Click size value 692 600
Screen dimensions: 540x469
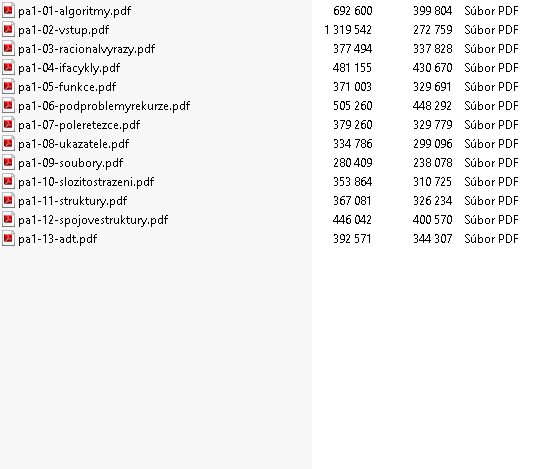point(353,11)
